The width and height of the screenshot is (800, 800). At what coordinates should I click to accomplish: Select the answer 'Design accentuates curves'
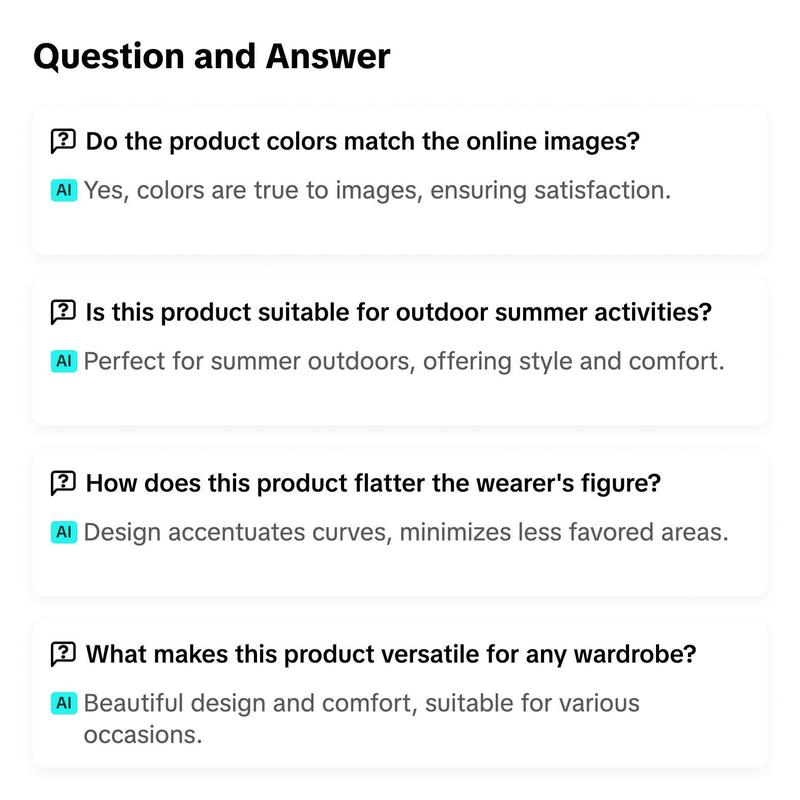[406, 532]
